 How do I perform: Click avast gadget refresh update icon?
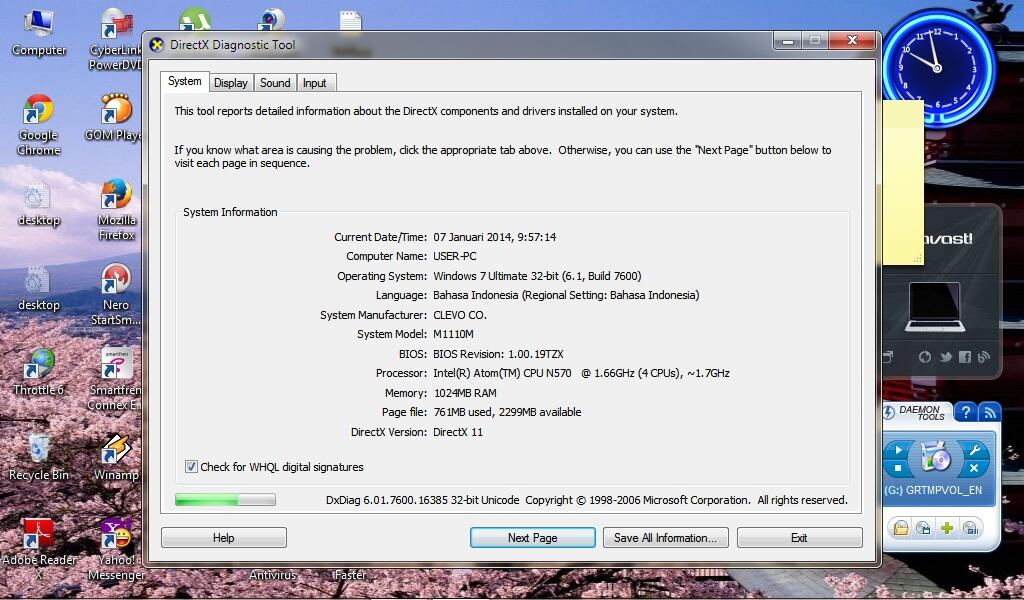pyautogui.click(x=925, y=357)
